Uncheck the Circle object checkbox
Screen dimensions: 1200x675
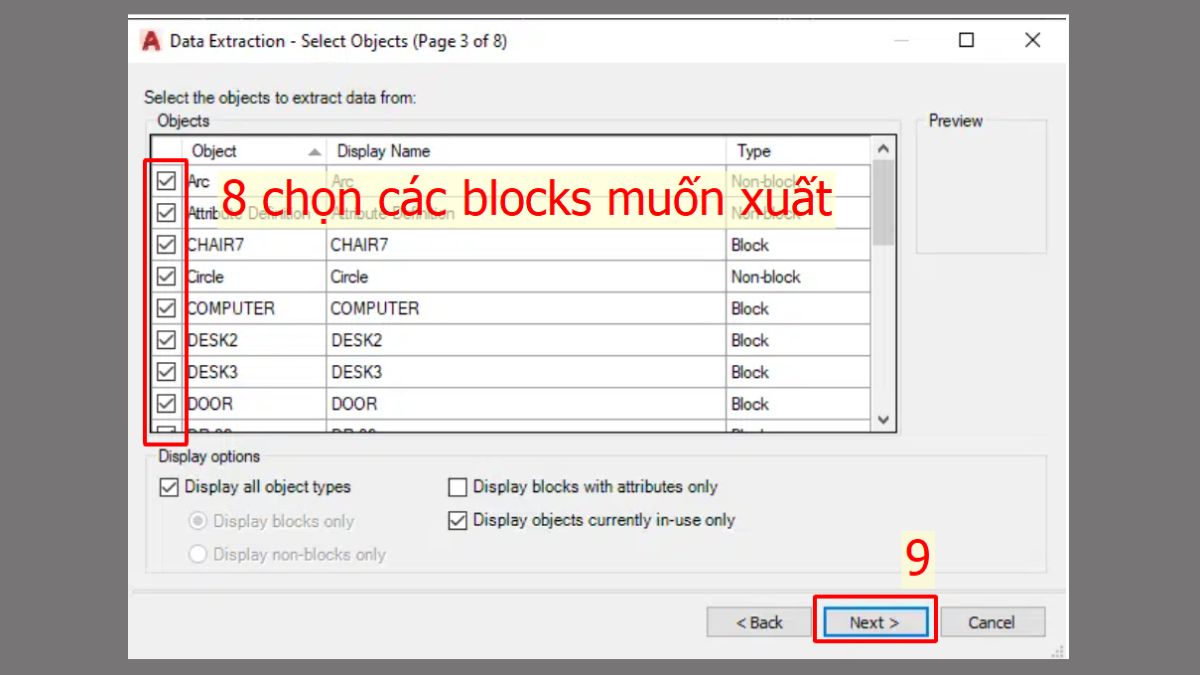[x=166, y=276]
